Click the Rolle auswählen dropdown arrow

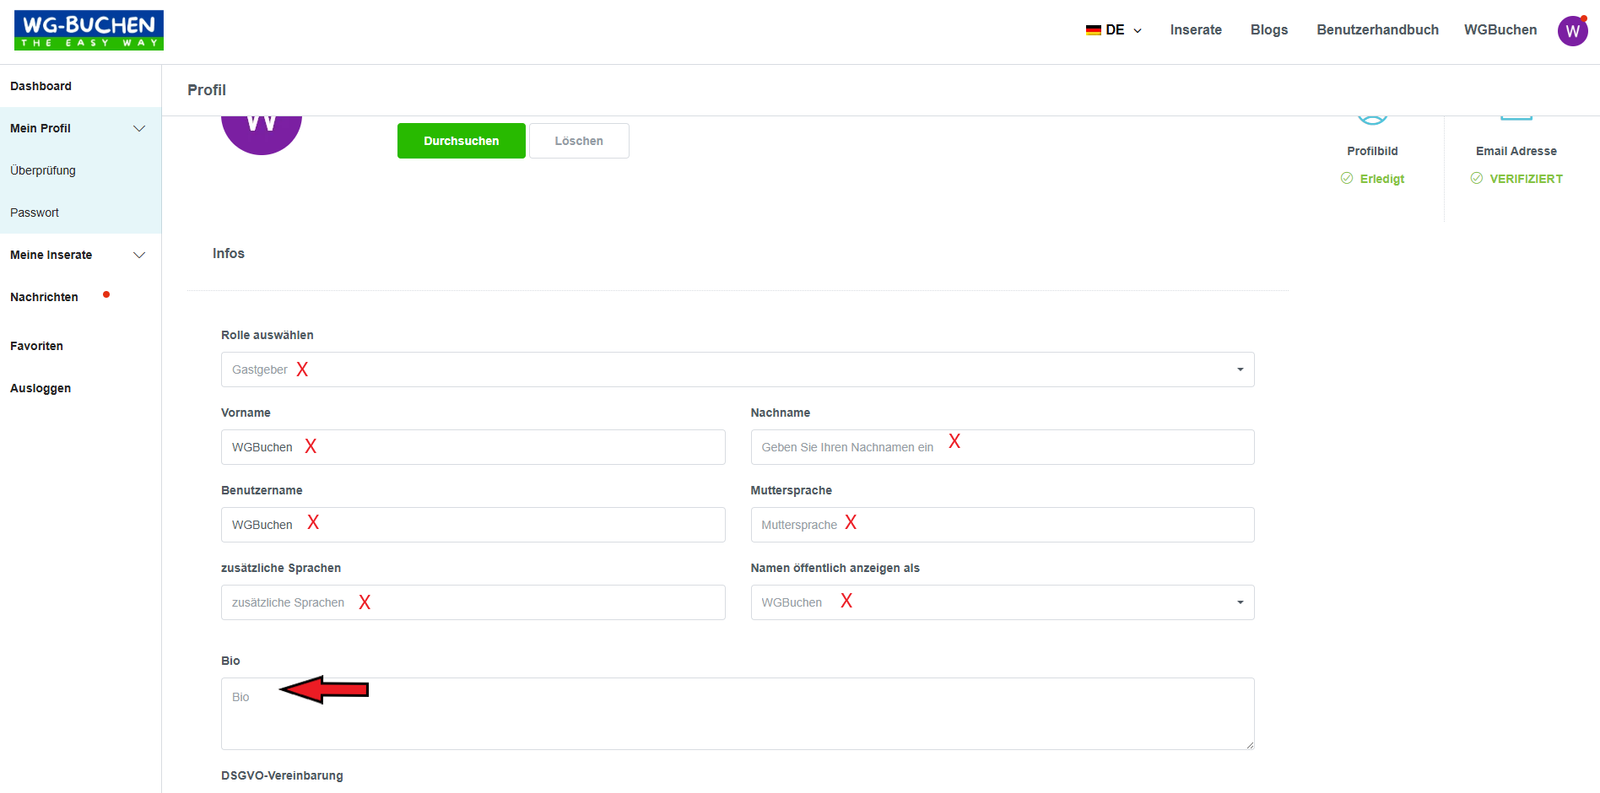[x=1240, y=370]
